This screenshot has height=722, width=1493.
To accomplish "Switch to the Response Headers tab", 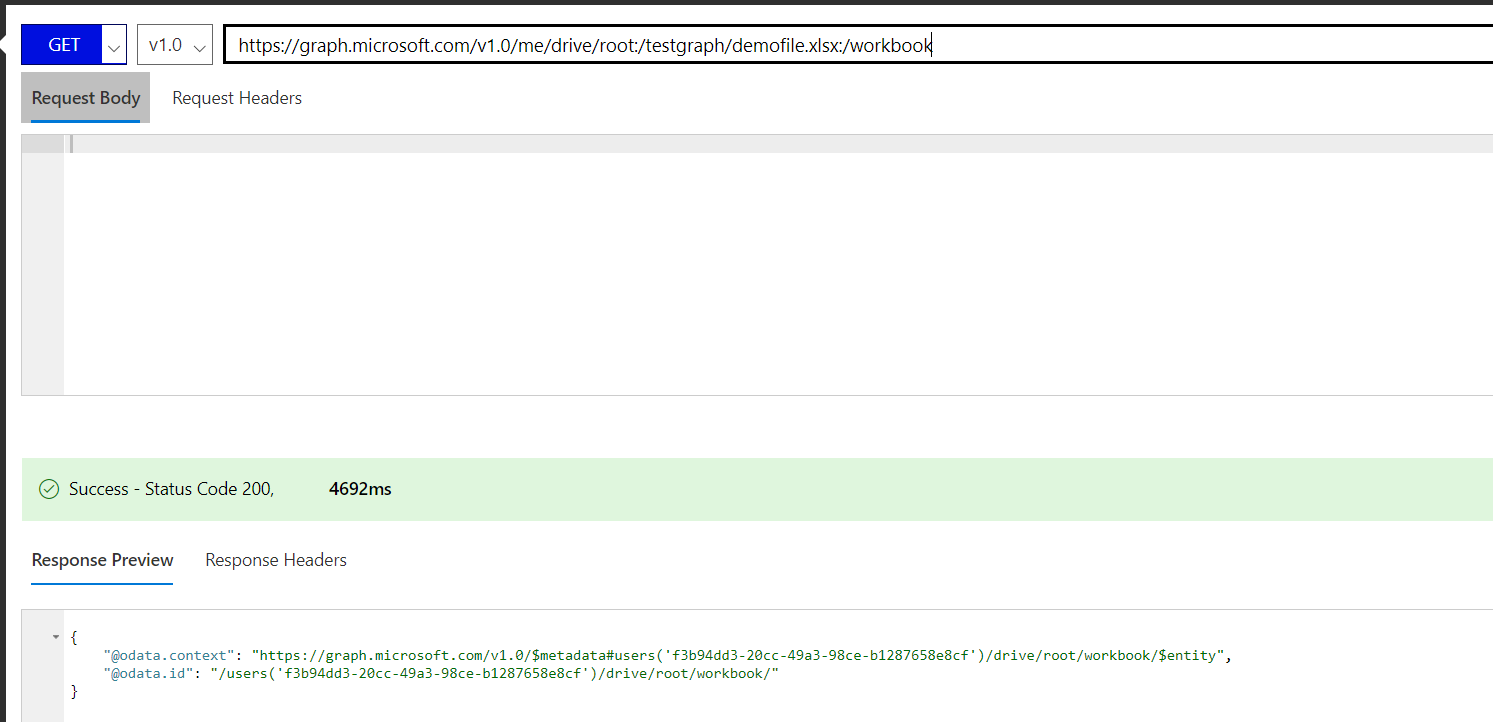I will coord(276,560).
